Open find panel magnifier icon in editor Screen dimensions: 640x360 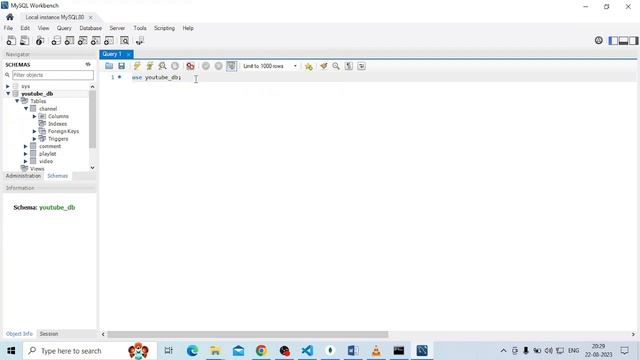(x=336, y=66)
